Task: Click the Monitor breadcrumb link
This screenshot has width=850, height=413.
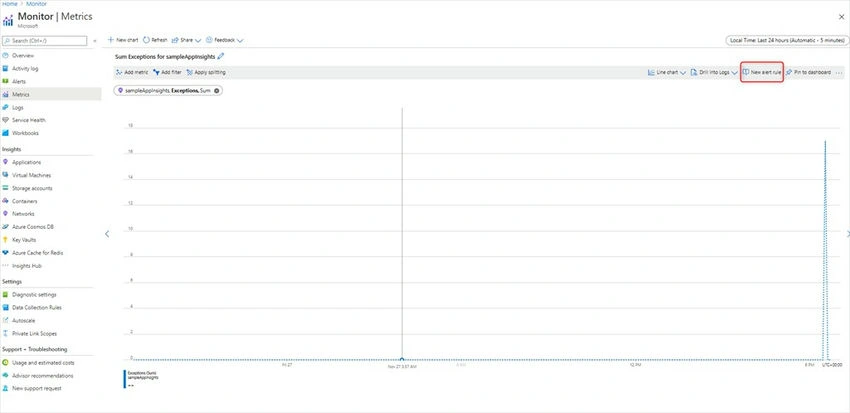Action: (36, 4)
